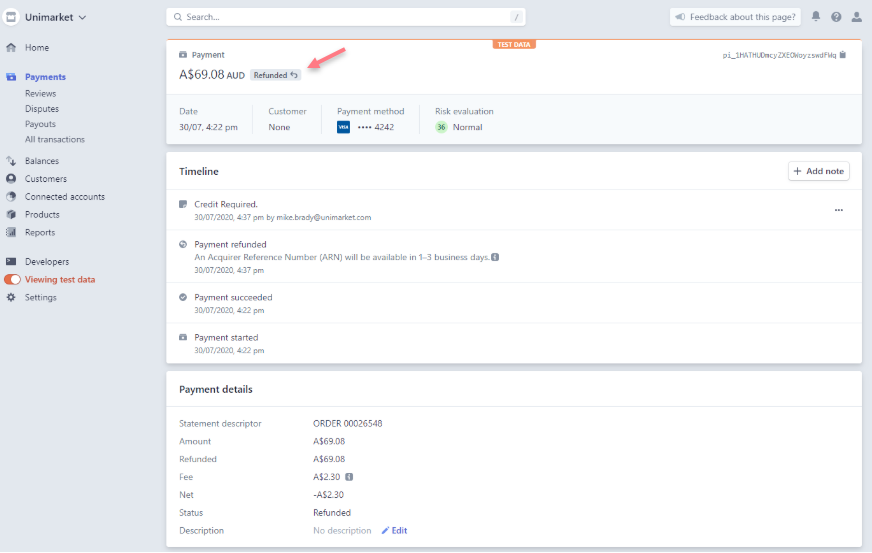Click info icon beside the Fee amount
This screenshot has height=553, width=872.
pos(349,477)
